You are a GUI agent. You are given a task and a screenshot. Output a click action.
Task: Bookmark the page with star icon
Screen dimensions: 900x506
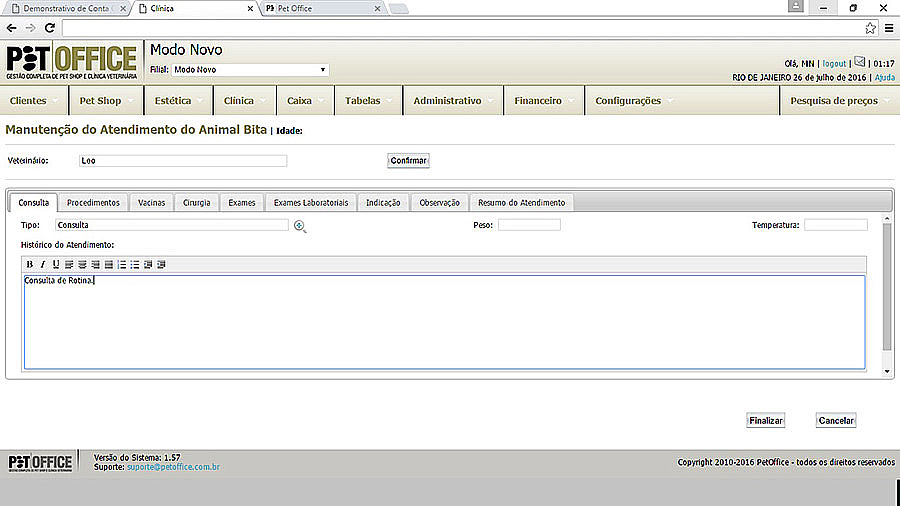pos(870,28)
